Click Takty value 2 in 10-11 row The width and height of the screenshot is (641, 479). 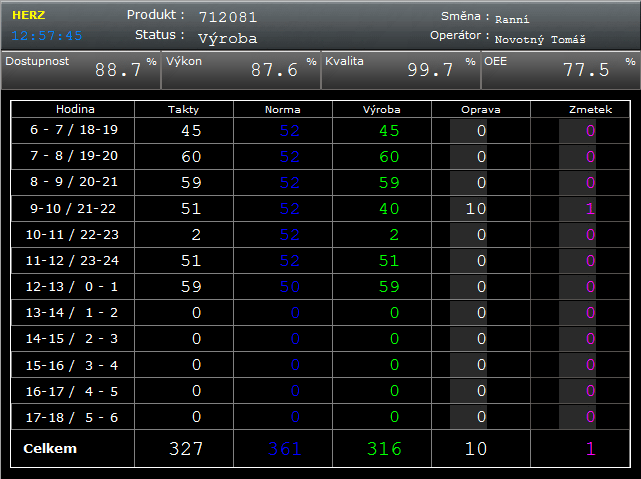[196, 235]
